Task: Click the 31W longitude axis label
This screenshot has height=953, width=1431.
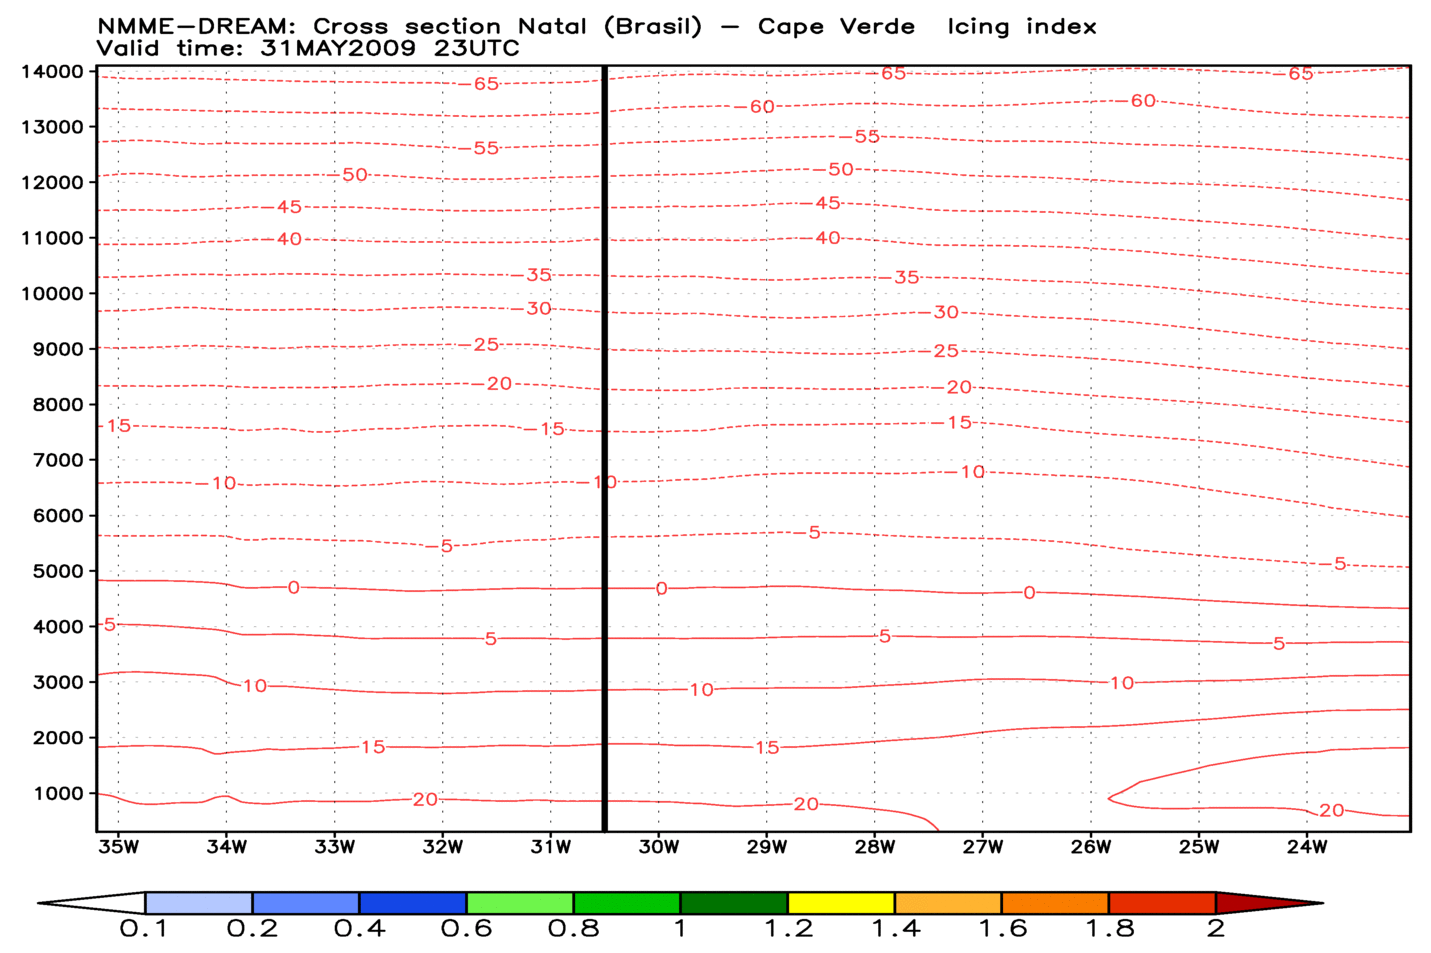Action: click(551, 847)
